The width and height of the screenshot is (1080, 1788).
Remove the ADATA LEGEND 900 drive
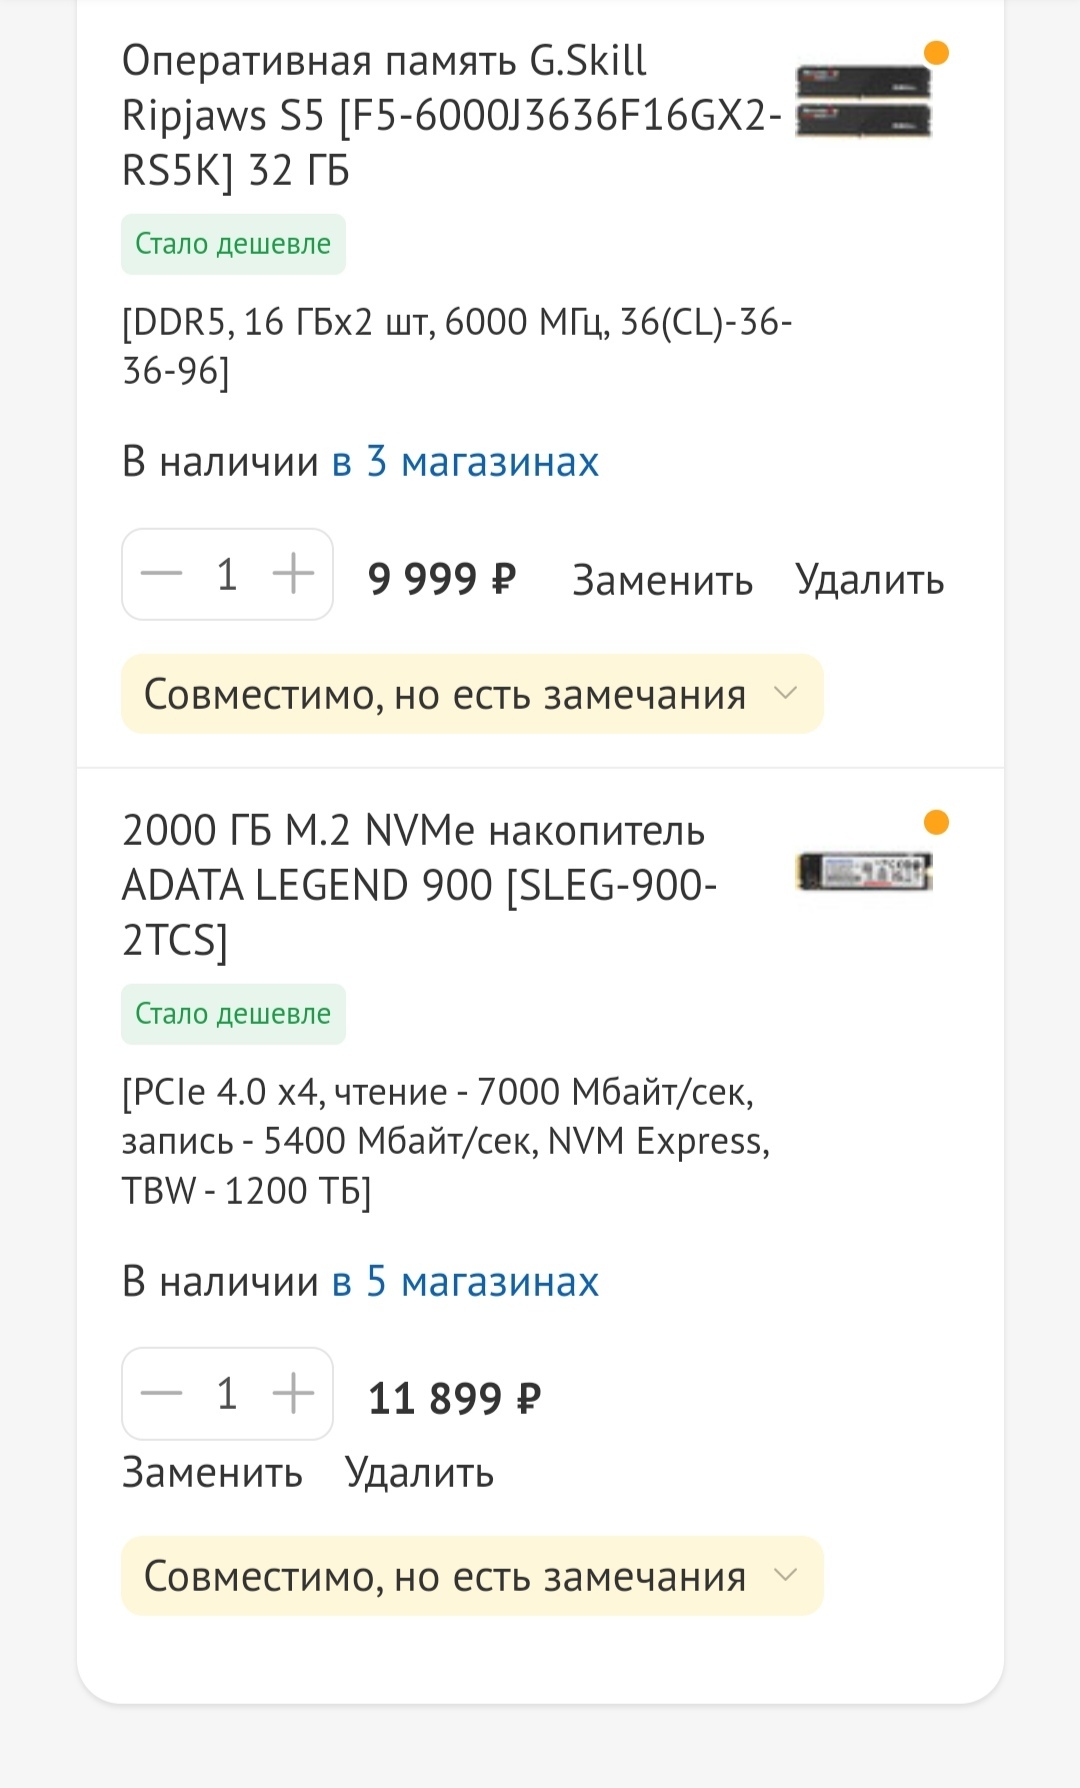tap(419, 1473)
